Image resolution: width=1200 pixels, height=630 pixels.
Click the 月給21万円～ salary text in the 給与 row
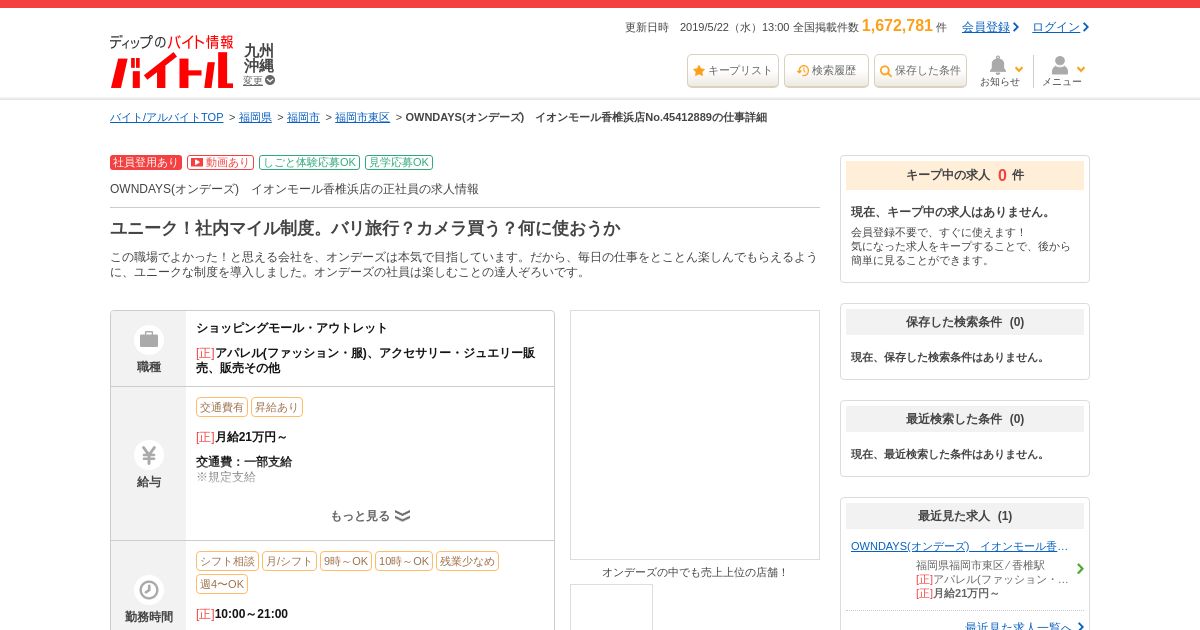click(251, 437)
